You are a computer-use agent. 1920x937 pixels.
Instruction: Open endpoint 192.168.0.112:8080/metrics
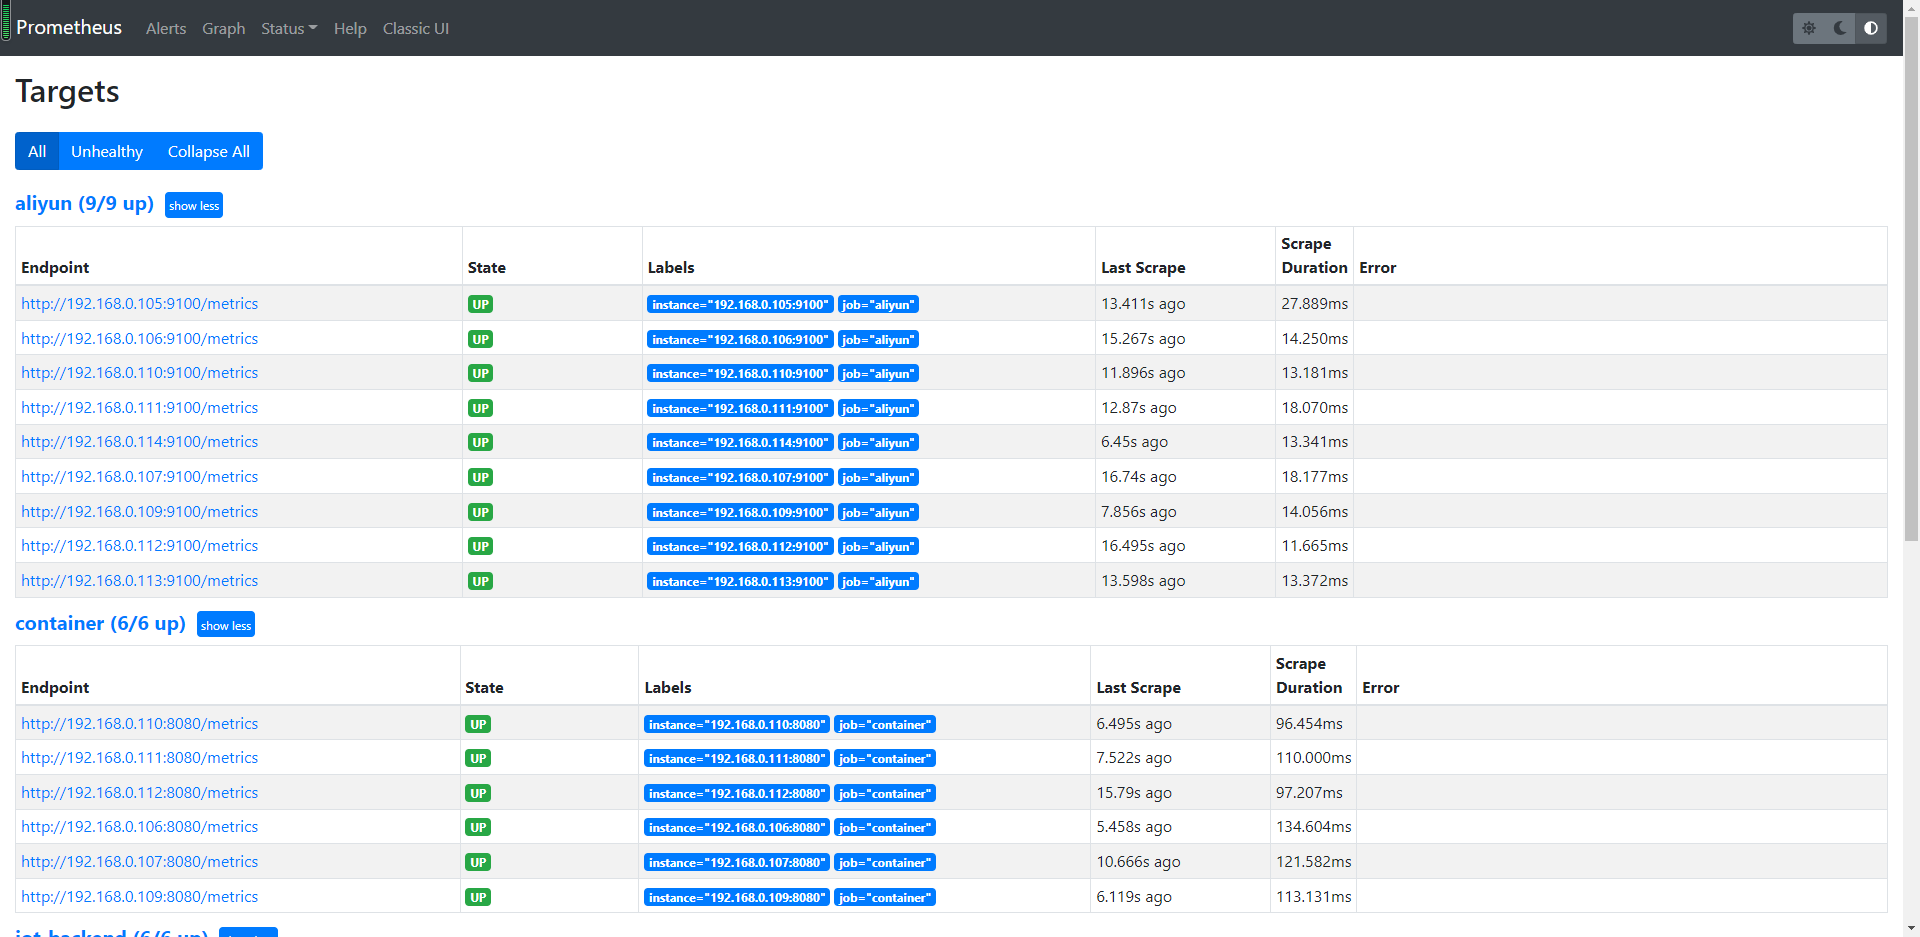140,793
